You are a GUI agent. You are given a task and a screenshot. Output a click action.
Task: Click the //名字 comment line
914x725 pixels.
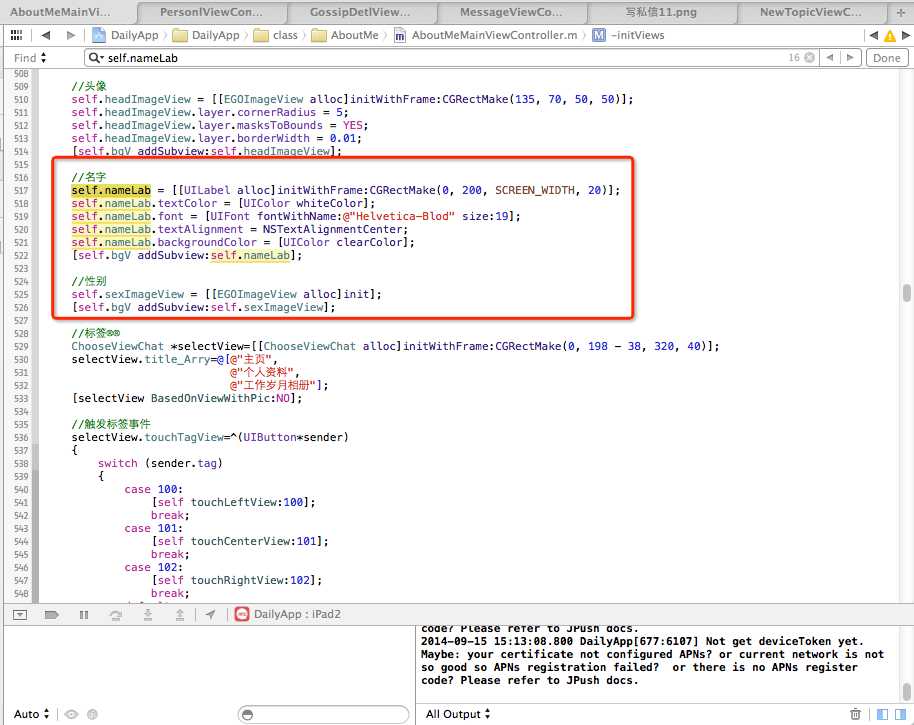point(89,177)
